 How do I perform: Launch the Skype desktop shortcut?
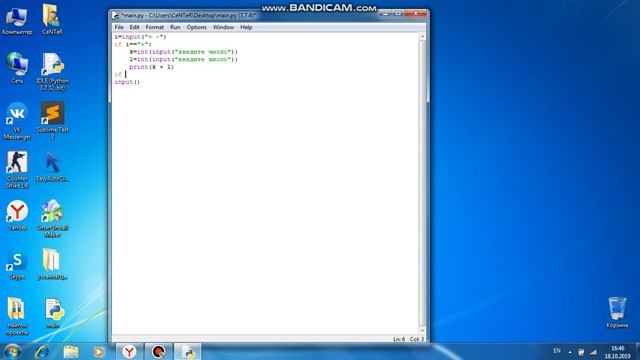pyautogui.click(x=17, y=265)
